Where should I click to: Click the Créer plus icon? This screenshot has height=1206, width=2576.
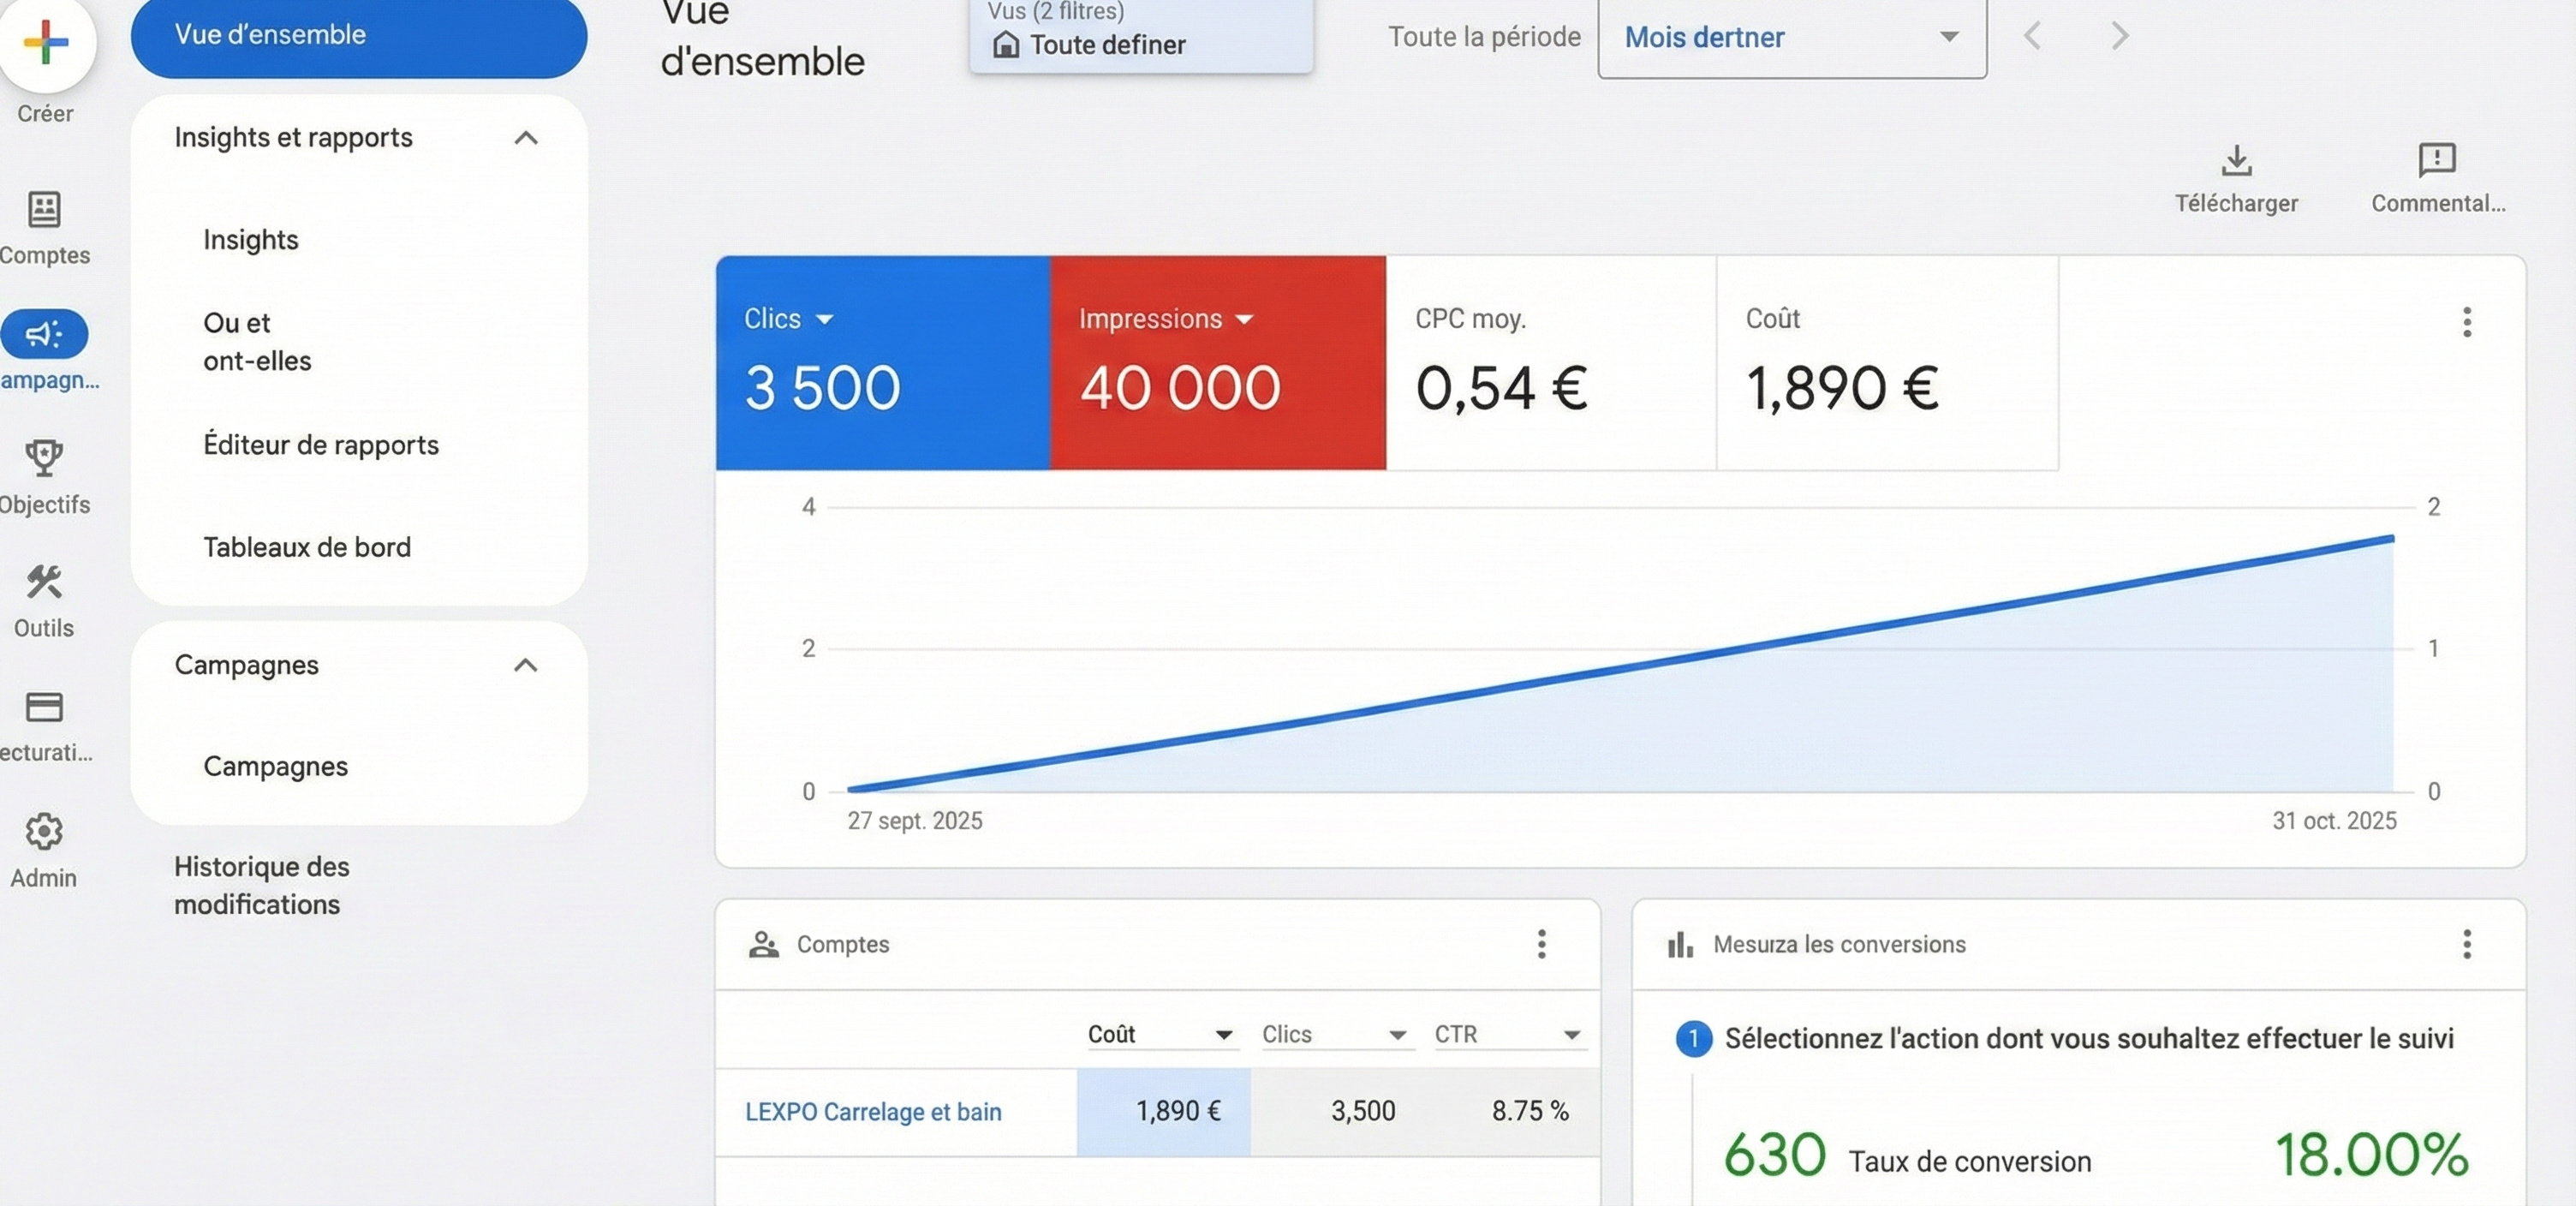tap(44, 42)
